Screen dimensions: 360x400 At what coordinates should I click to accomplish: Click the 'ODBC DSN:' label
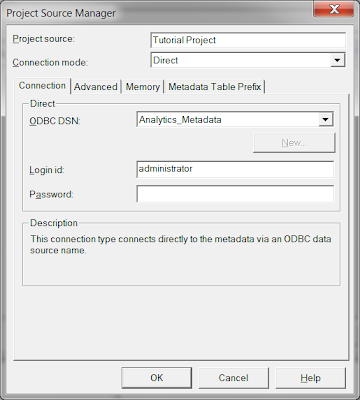(55, 121)
